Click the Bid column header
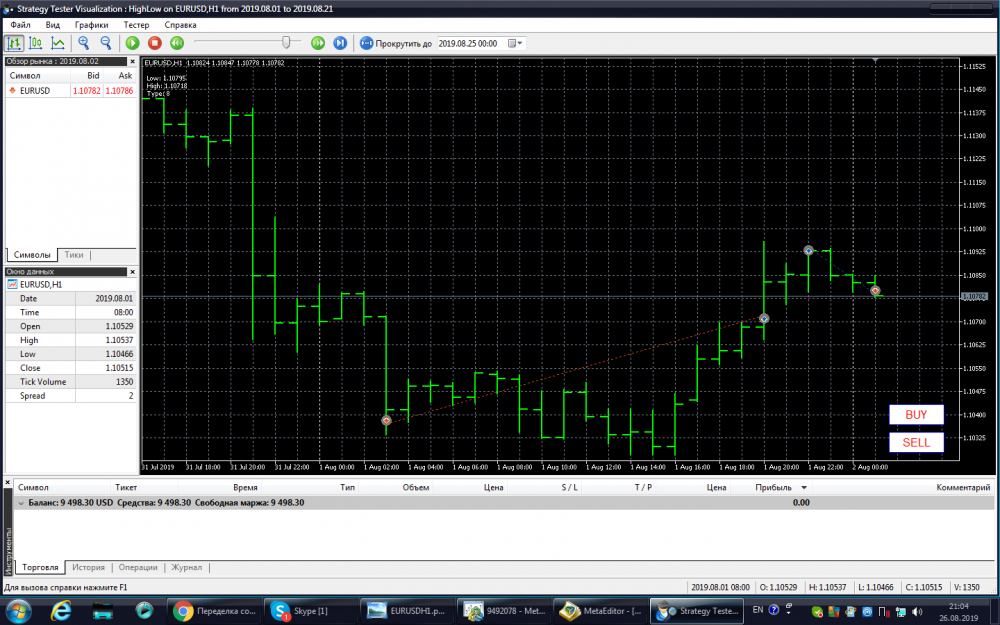1000x625 pixels. point(93,75)
